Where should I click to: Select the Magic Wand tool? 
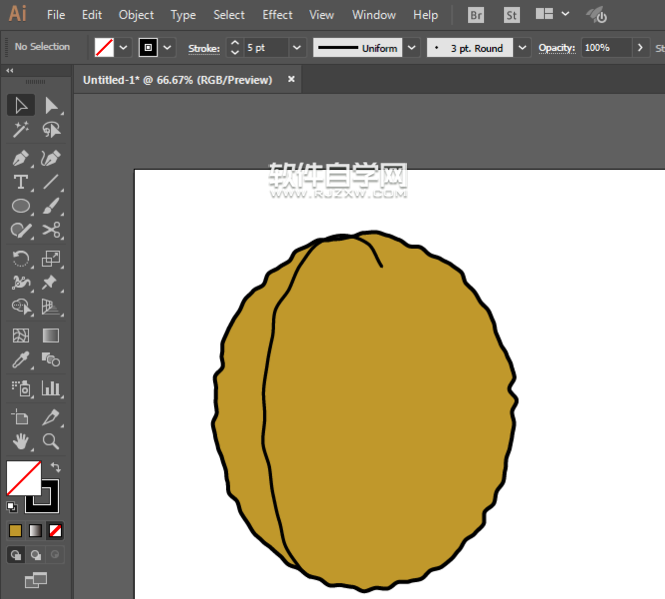coord(20,130)
